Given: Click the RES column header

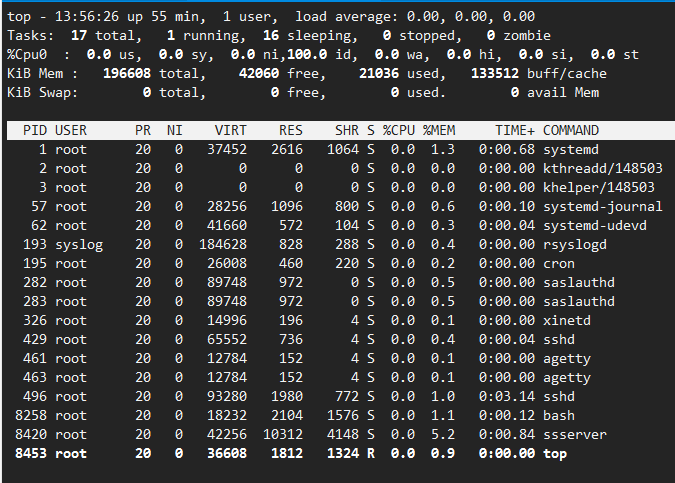Looking at the screenshot, I should coord(290,130).
